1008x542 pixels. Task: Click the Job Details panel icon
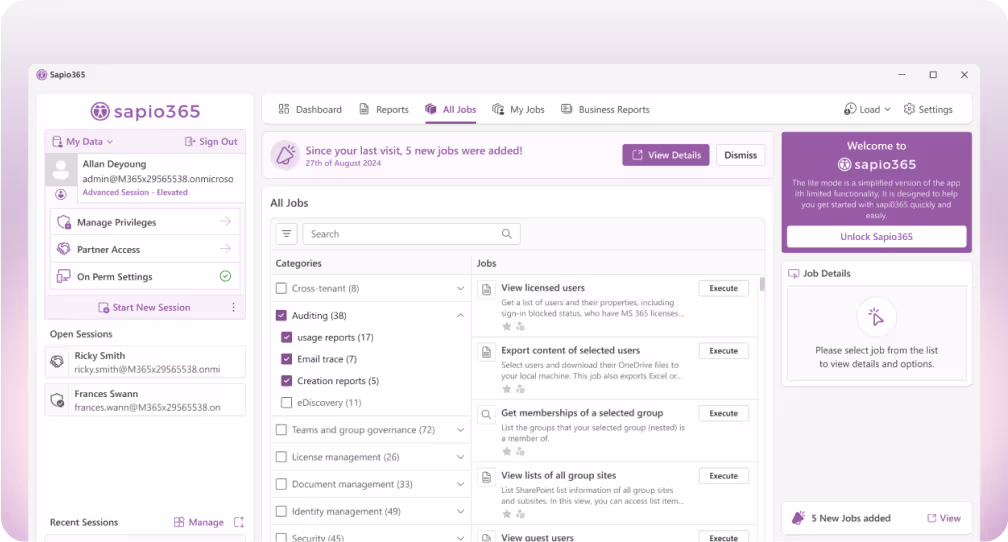[794, 273]
